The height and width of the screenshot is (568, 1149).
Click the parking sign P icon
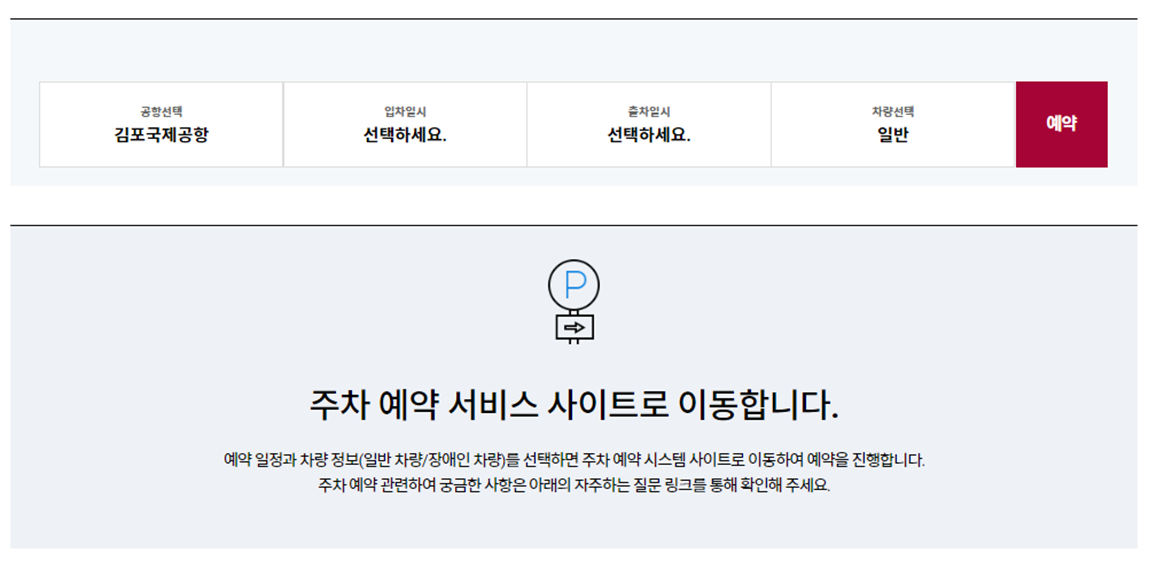point(574,301)
